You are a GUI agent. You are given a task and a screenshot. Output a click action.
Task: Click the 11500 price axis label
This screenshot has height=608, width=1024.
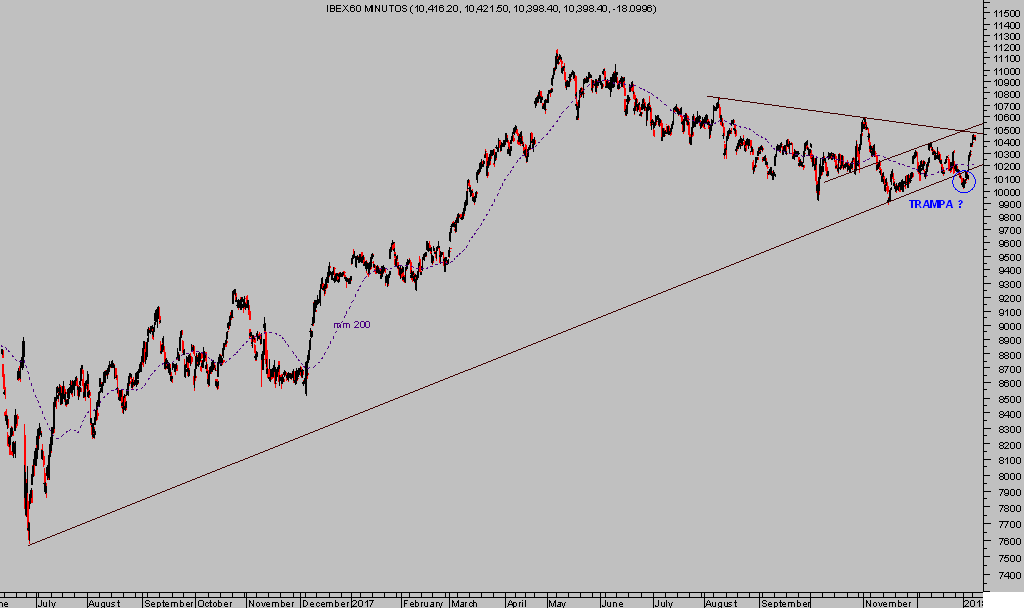click(x=1006, y=11)
